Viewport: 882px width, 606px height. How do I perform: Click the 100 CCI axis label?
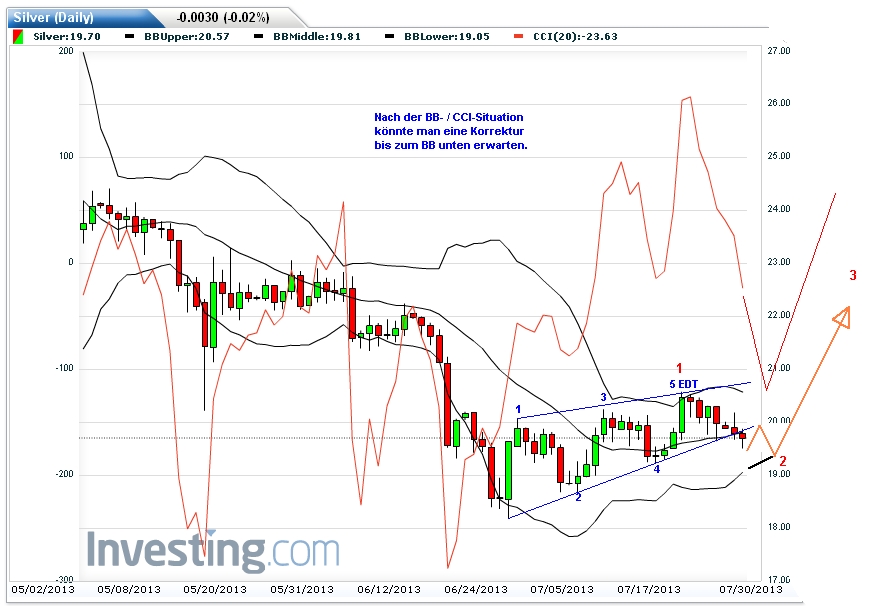pos(66,156)
